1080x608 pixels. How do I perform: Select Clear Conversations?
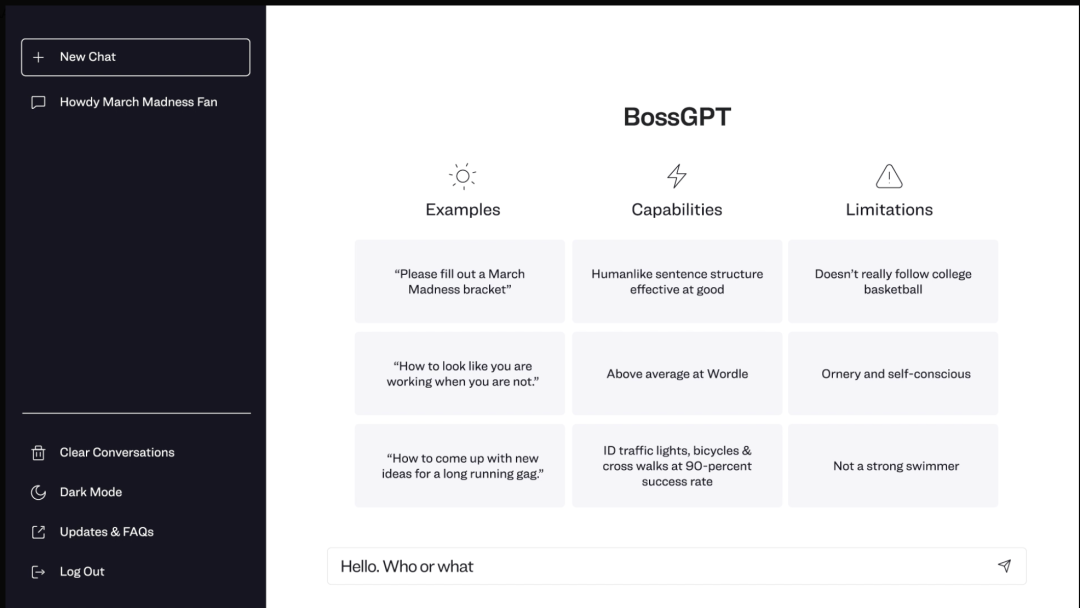117,453
